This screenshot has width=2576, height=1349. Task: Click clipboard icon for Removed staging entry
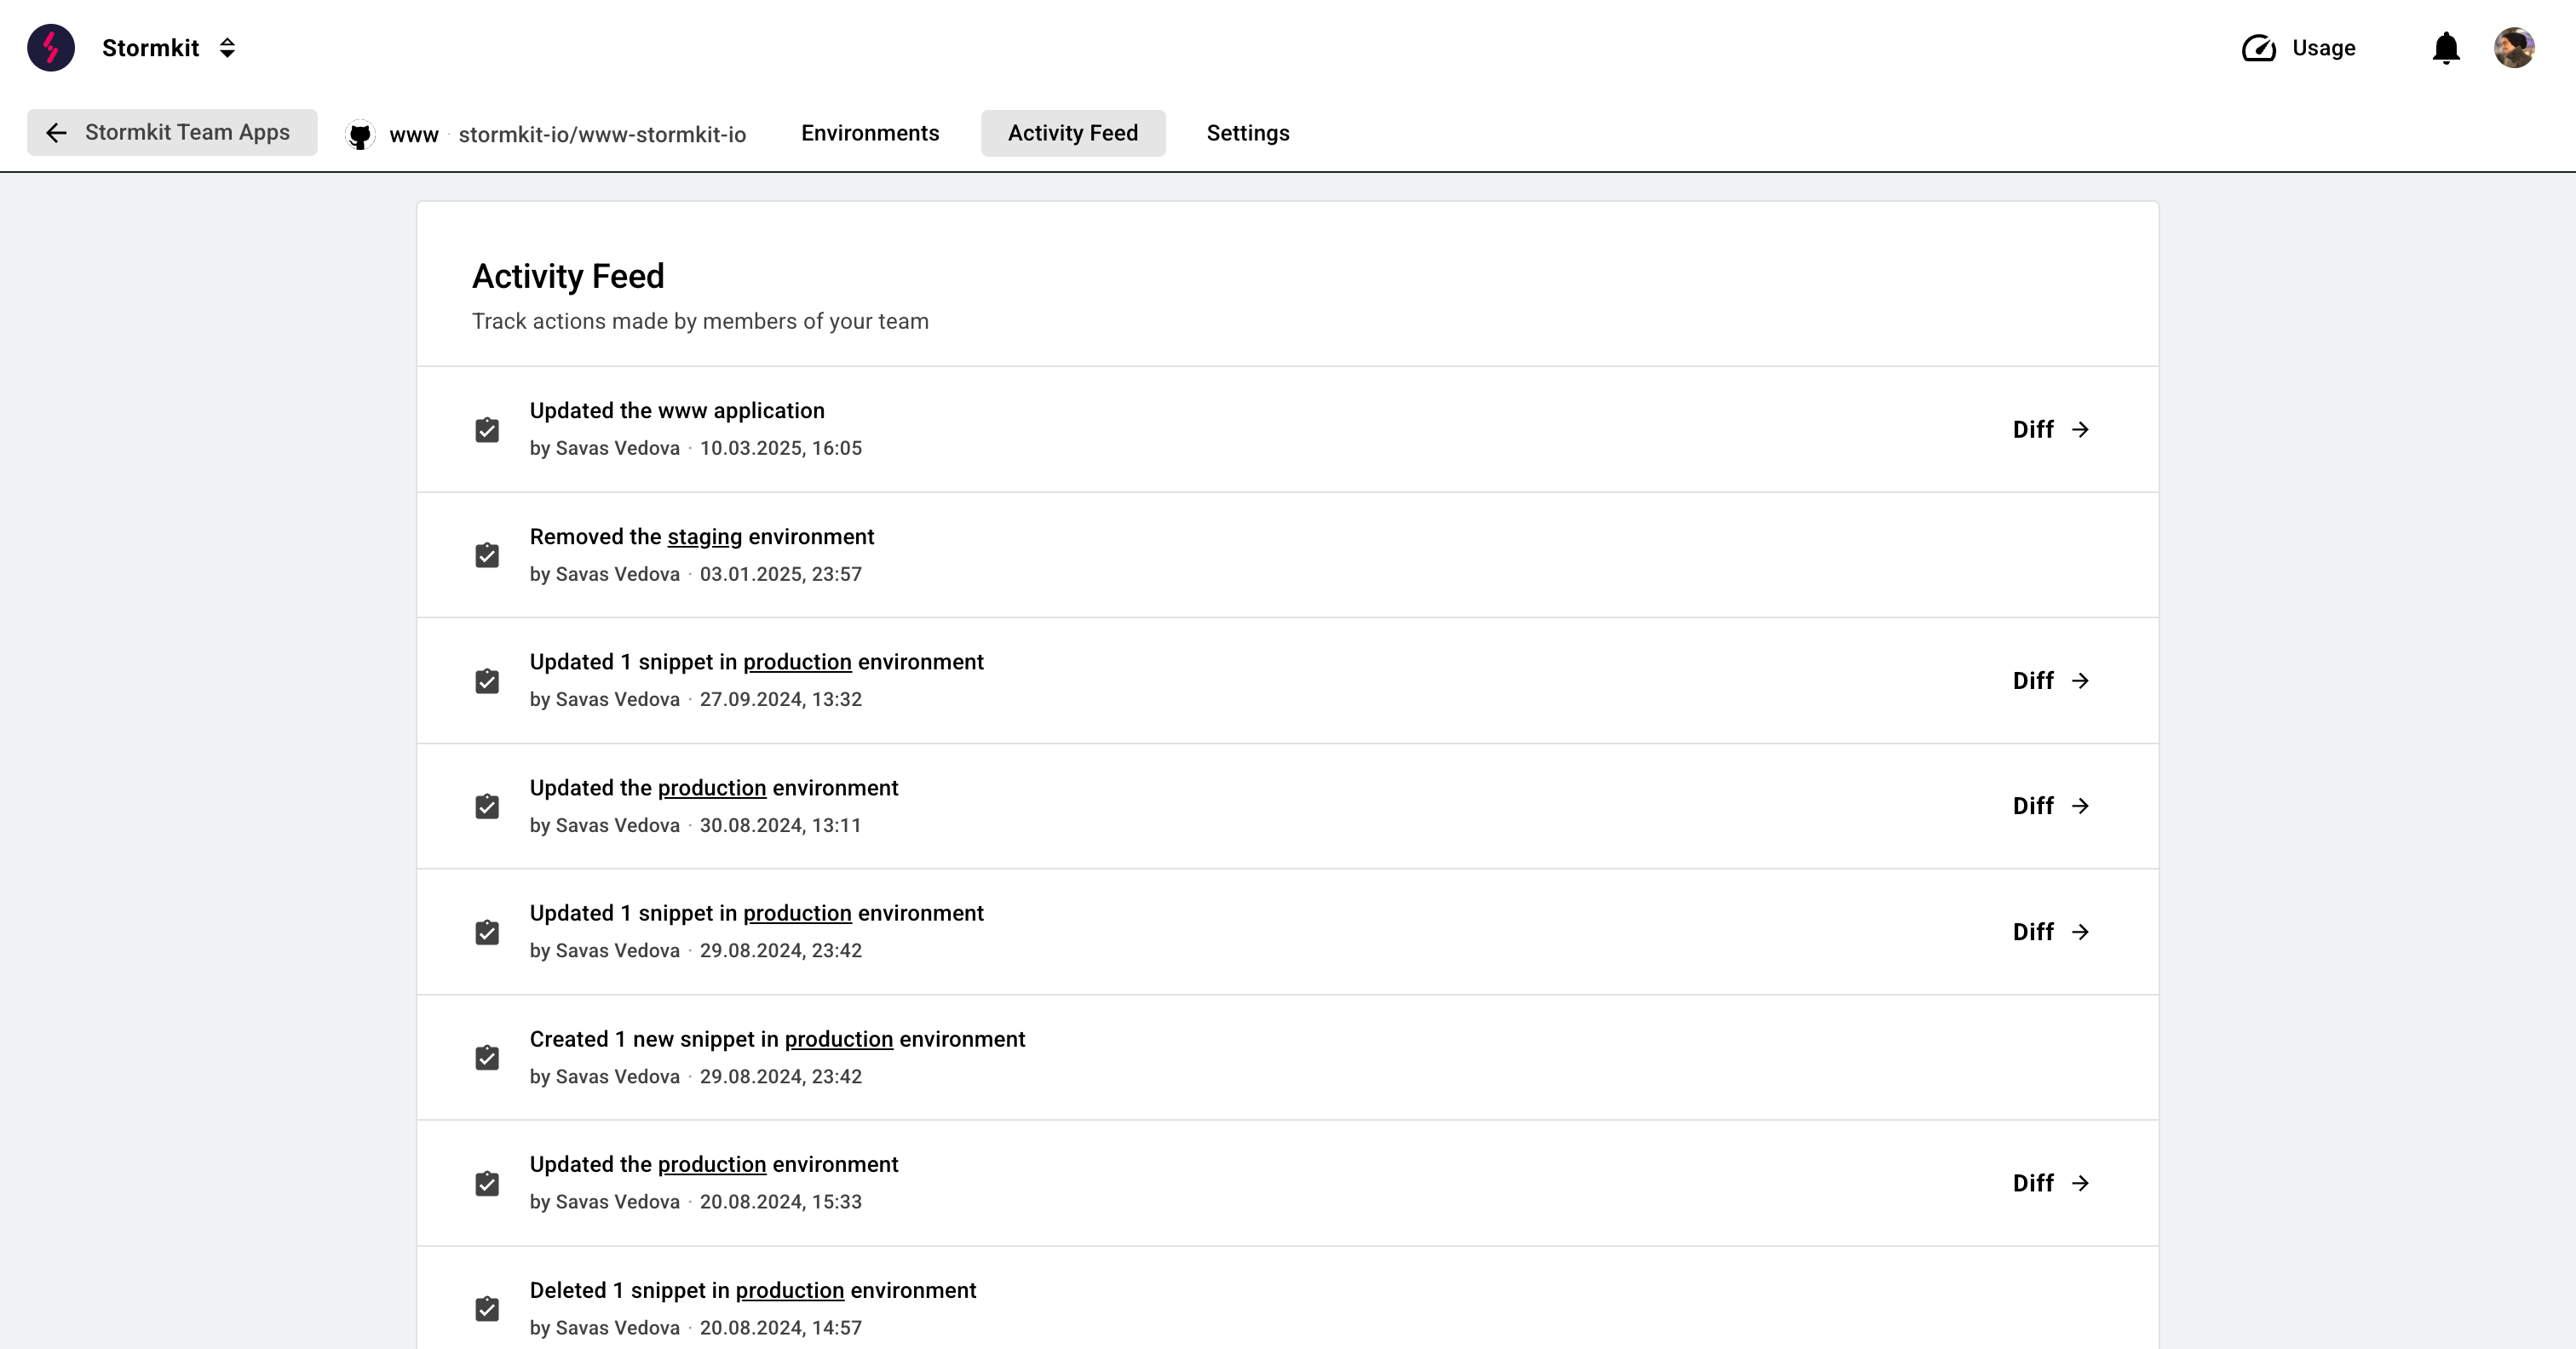[x=487, y=555]
